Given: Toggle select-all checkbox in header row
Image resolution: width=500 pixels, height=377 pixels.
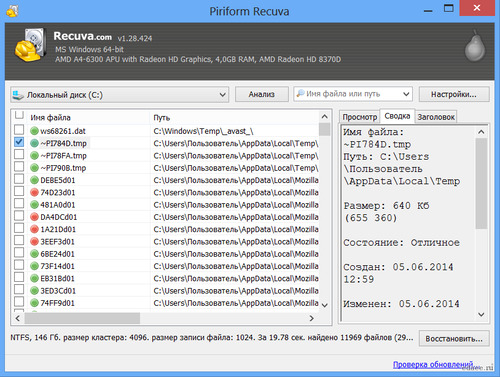Looking at the screenshot, I should (x=19, y=115).
